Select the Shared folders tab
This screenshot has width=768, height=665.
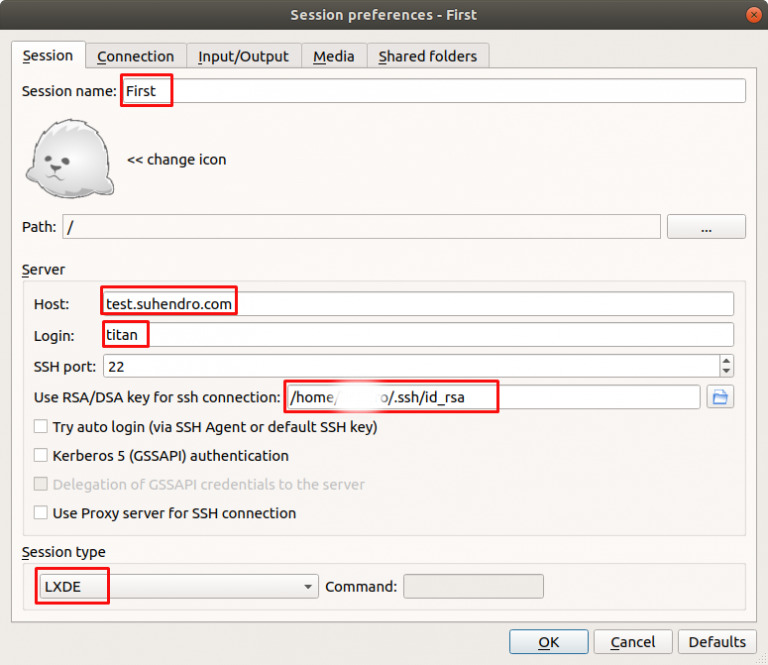(x=428, y=56)
